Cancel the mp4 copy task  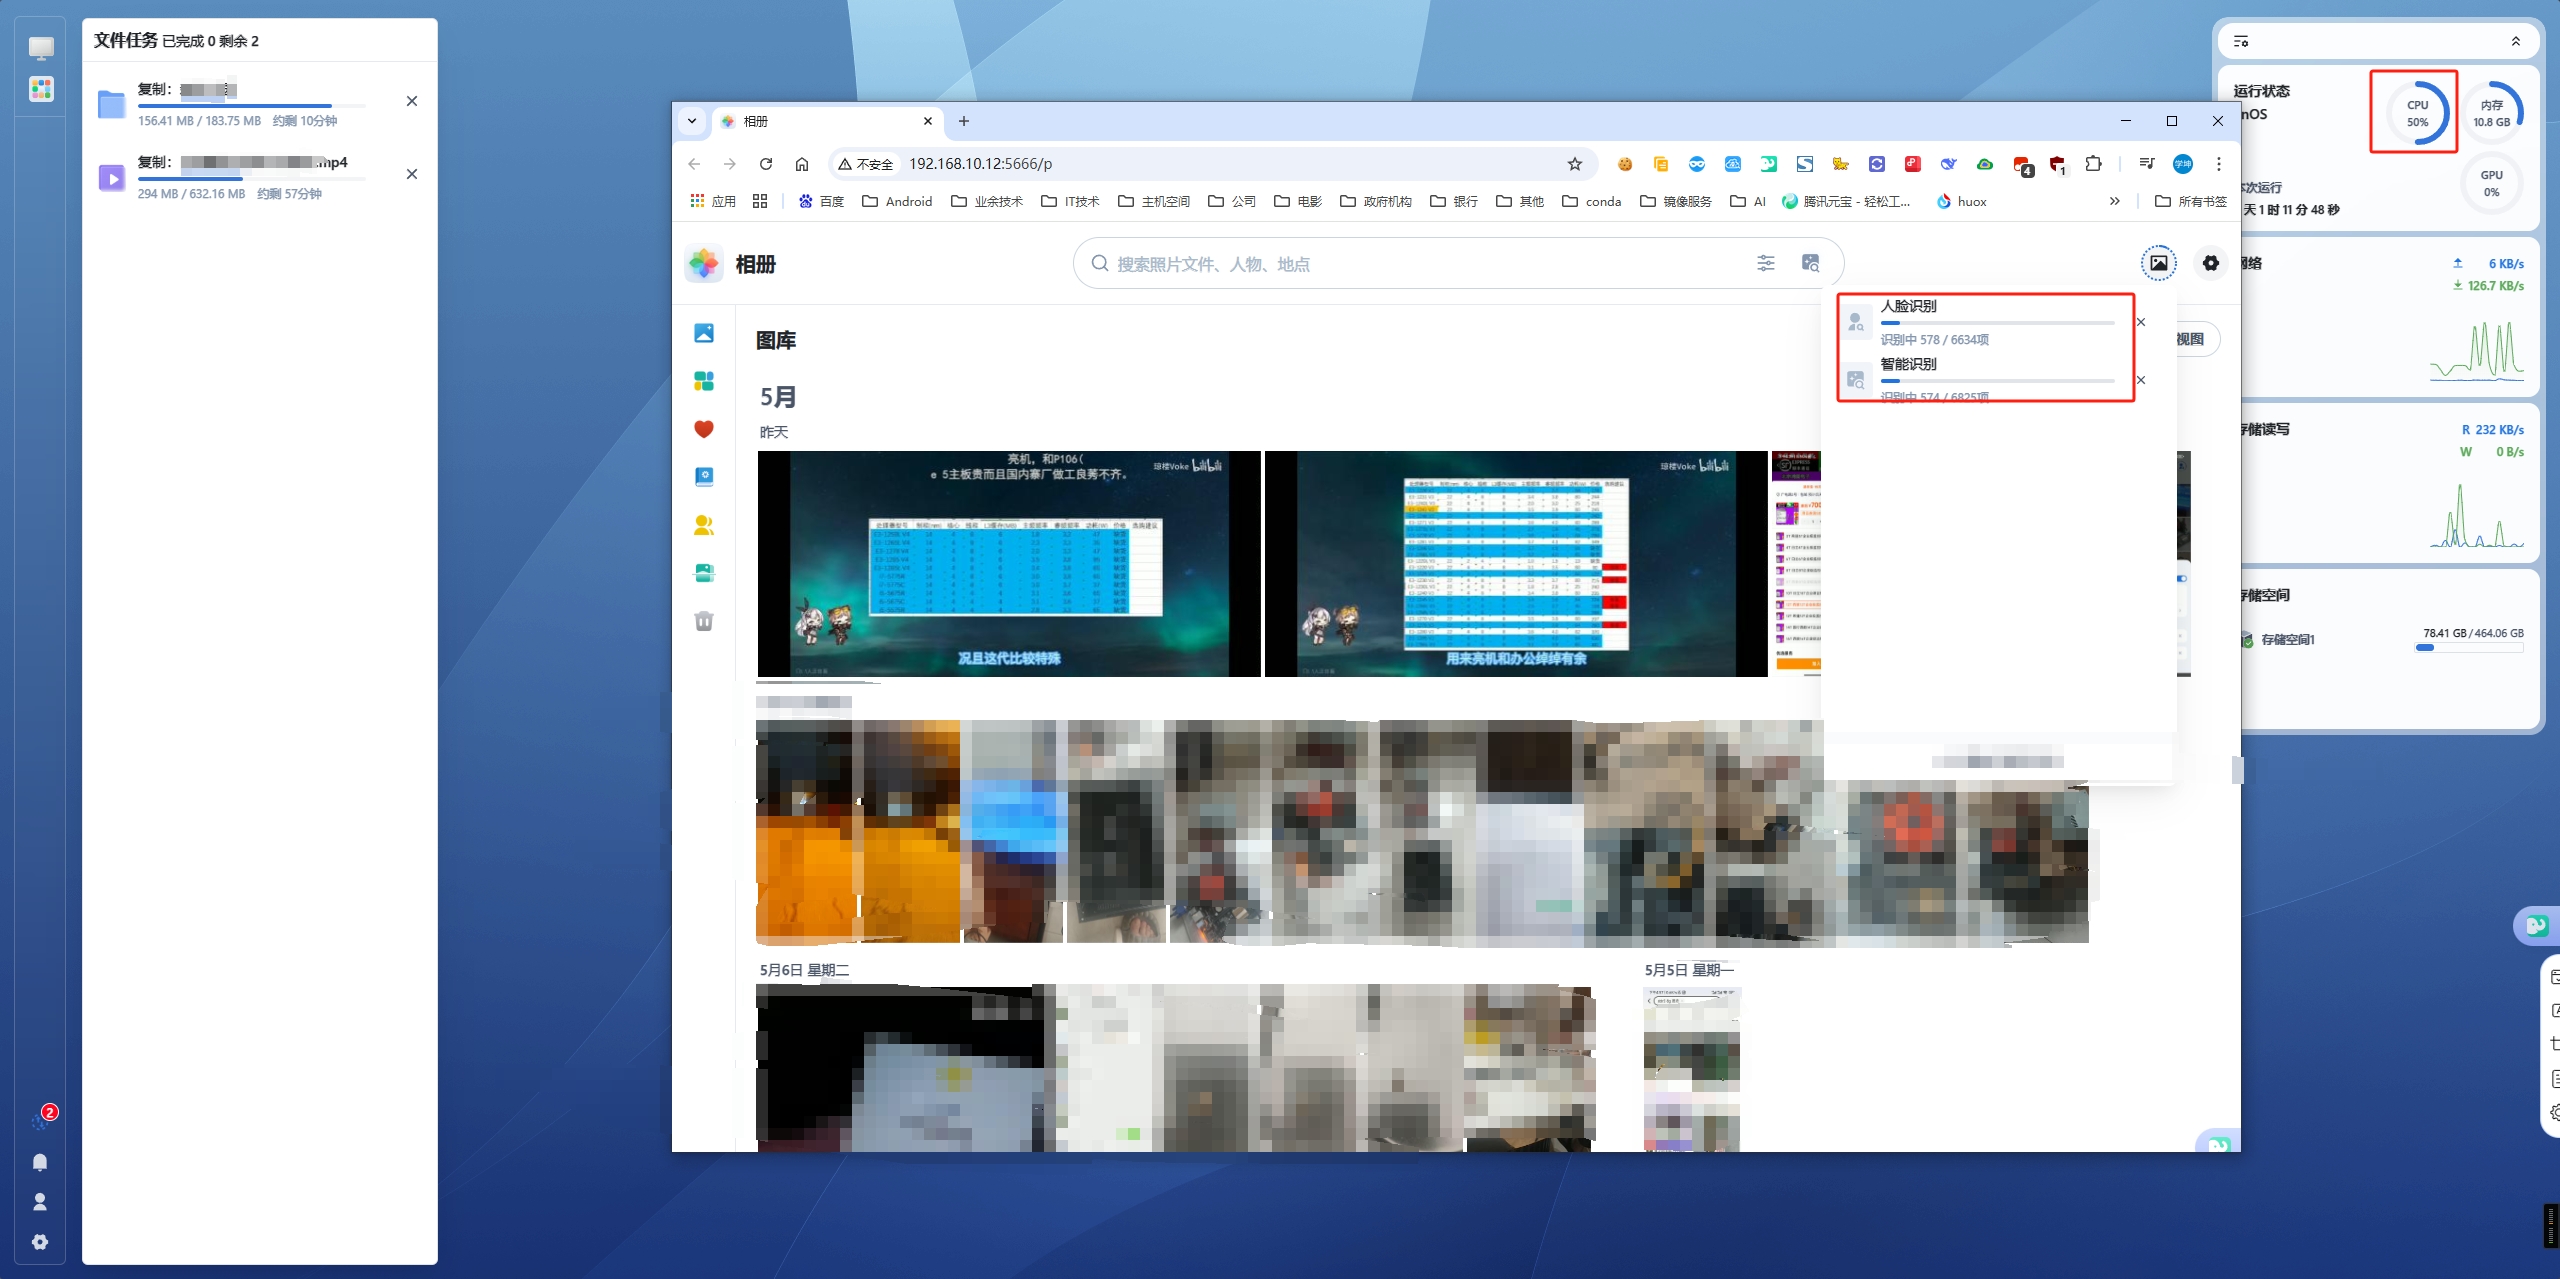coord(412,174)
